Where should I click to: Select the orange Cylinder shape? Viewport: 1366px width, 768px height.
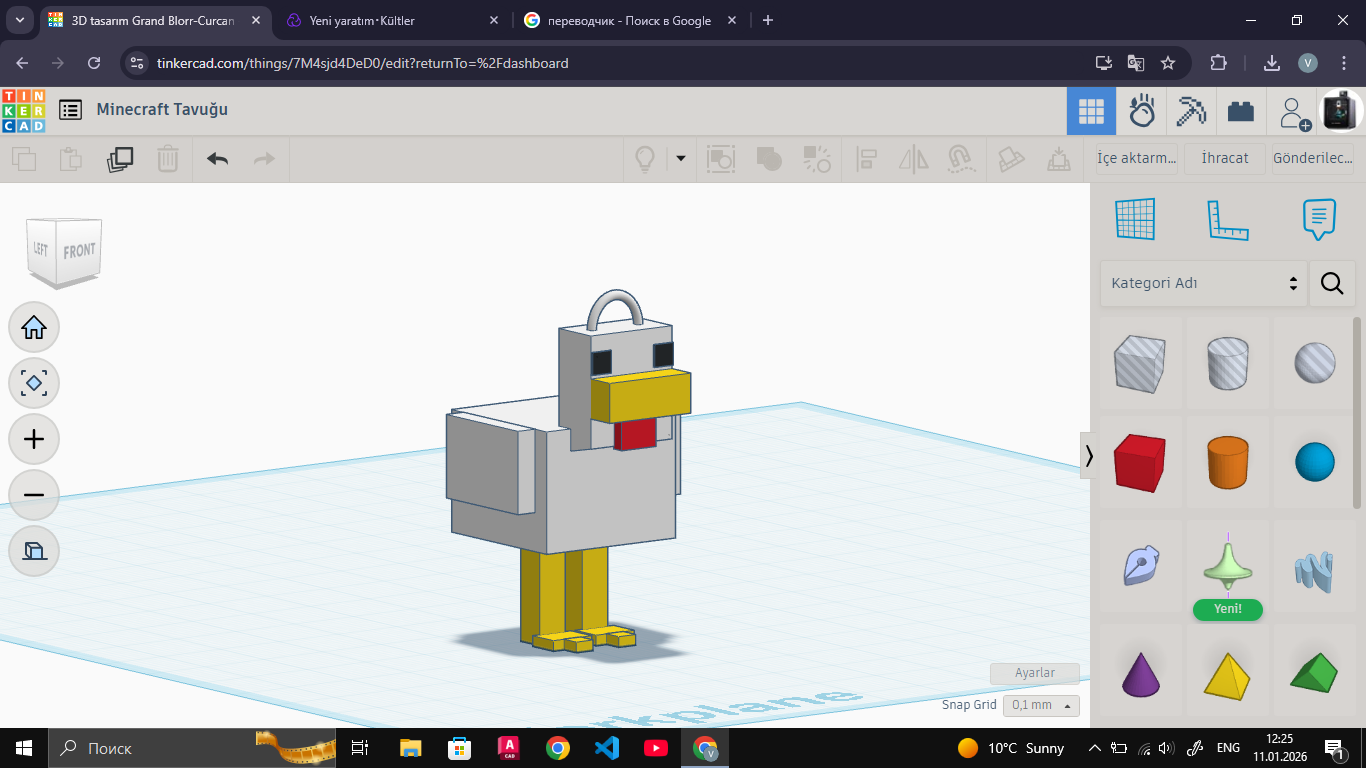1228,462
